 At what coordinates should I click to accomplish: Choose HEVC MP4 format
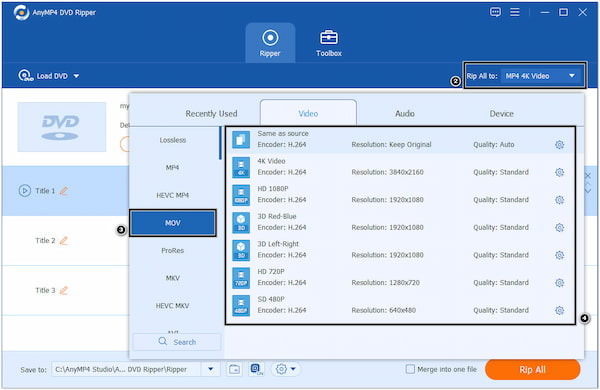173,195
